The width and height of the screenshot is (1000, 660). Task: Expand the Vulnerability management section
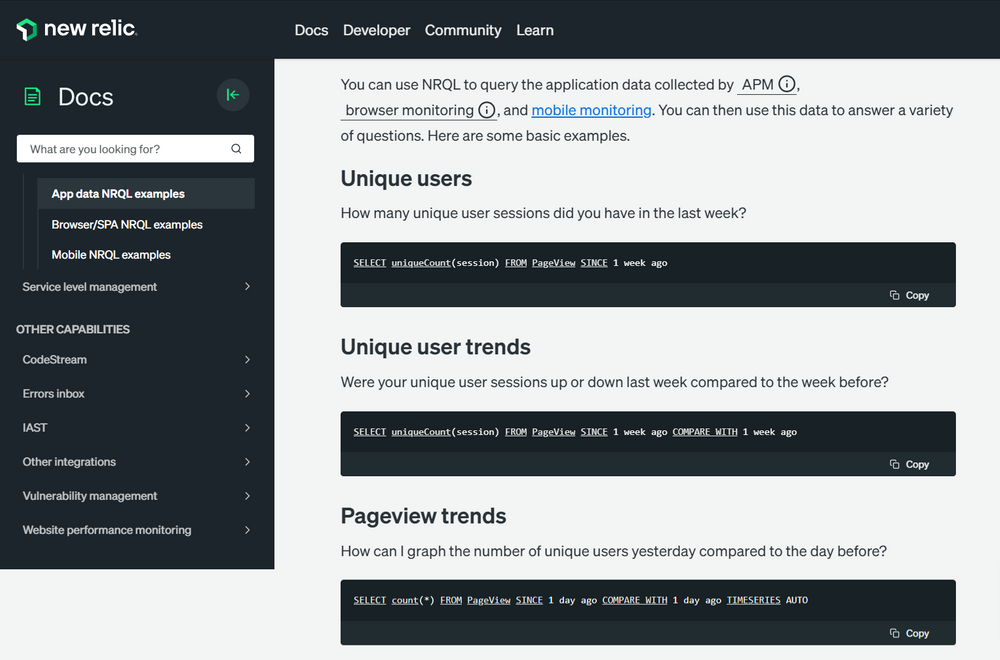pyautogui.click(x=247, y=496)
